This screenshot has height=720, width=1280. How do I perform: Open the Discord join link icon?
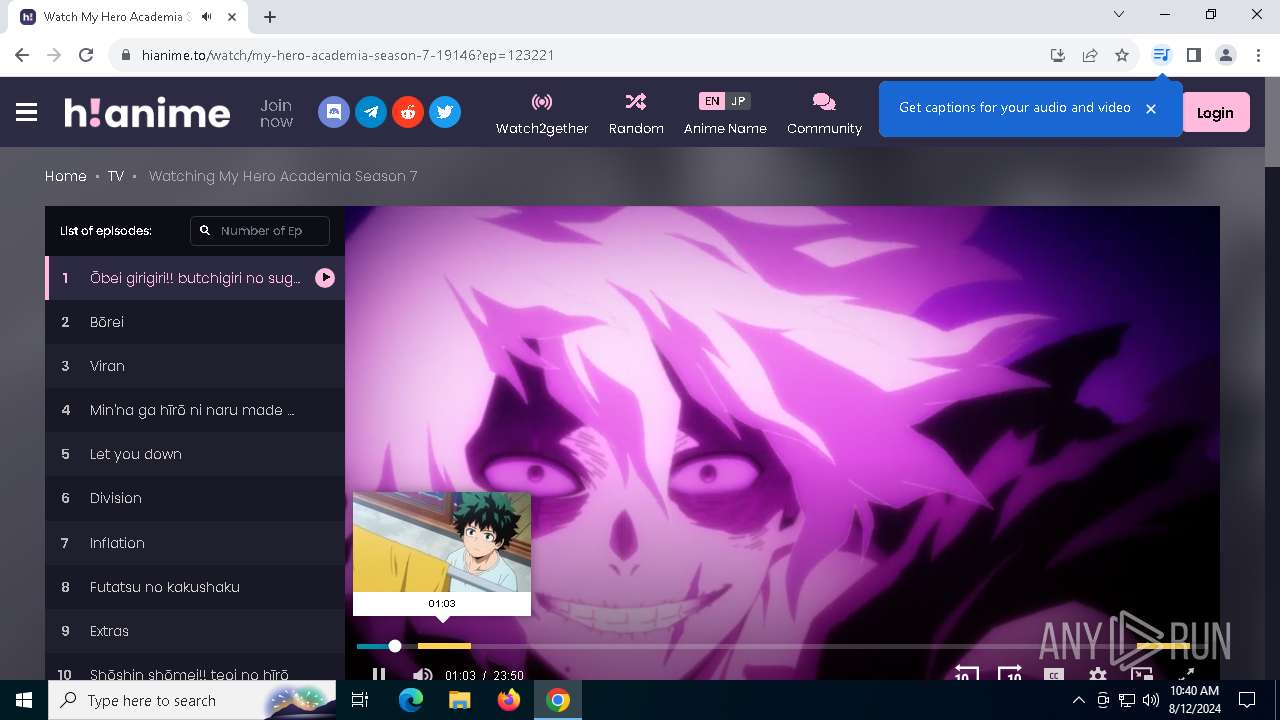pyautogui.click(x=334, y=112)
